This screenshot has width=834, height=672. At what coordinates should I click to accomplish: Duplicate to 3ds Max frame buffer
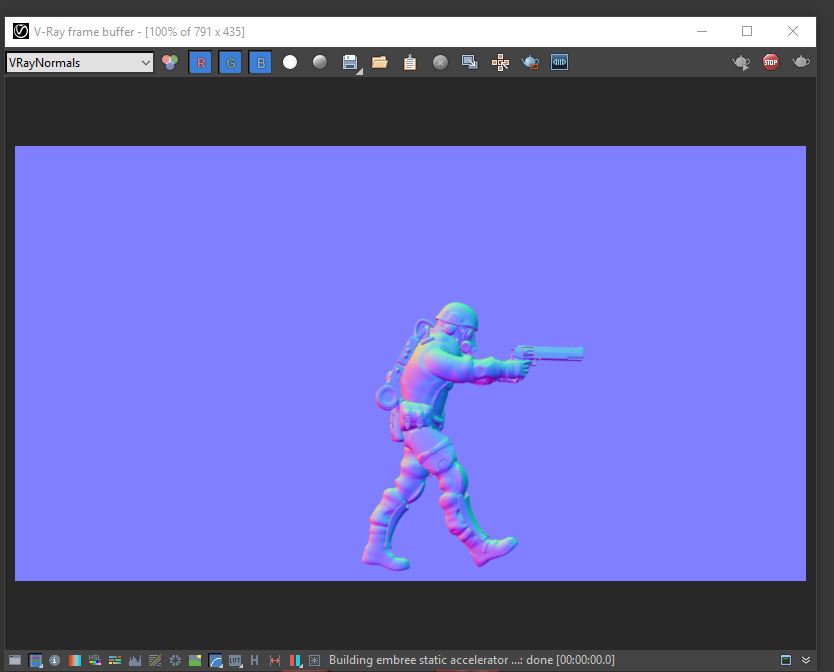470,62
